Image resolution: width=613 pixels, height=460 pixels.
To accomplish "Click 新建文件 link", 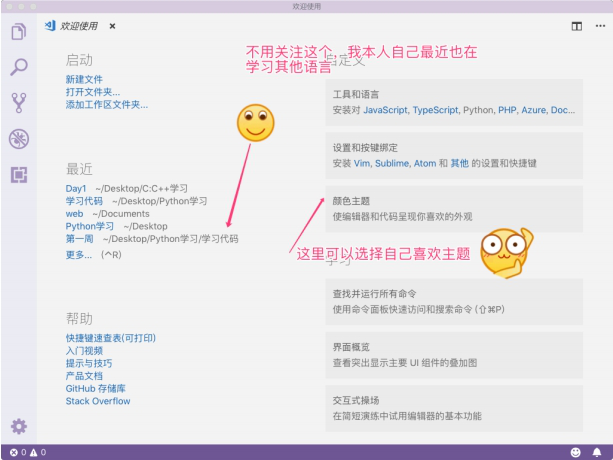I will (84, 79).
